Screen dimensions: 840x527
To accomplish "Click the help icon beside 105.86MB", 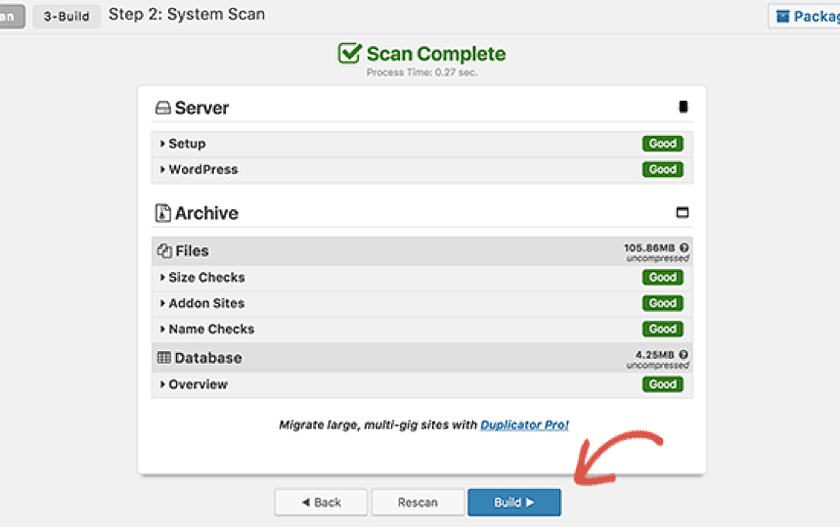I will pyautogui.click(x=684, y=247).
